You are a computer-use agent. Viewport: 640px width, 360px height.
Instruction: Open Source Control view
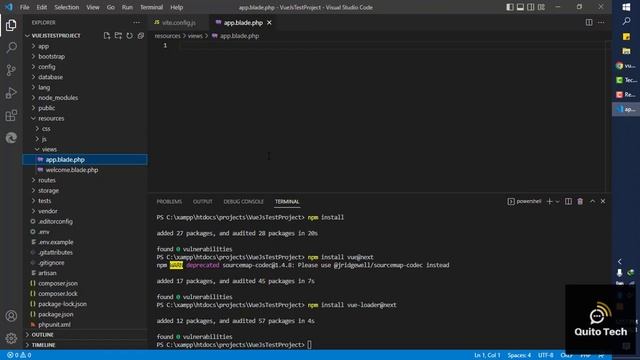[11, 70]
